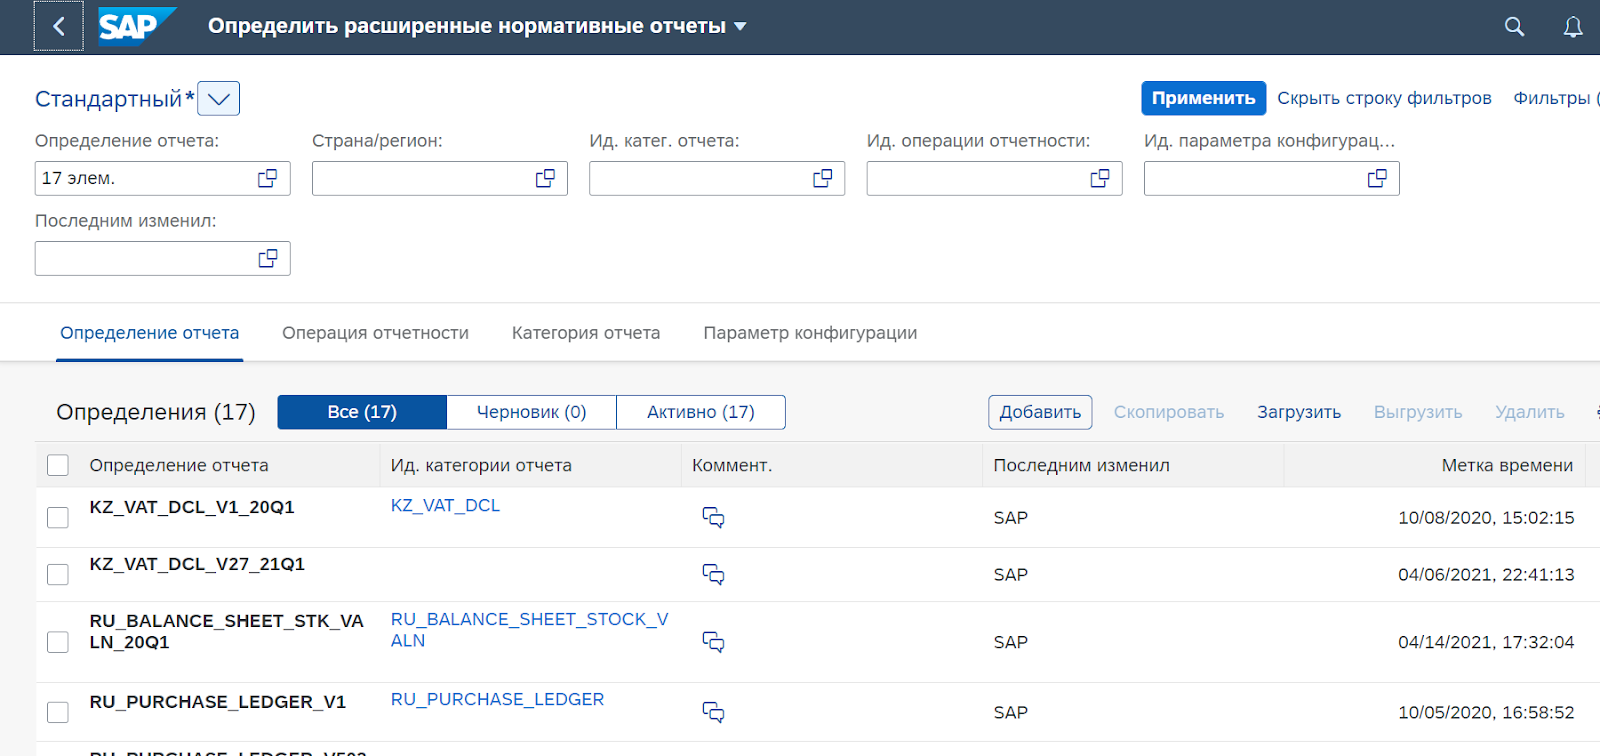
Task: Open the RU_BALANCE_SHEET_STOCK_VALN category link
Action: [529, 630]
